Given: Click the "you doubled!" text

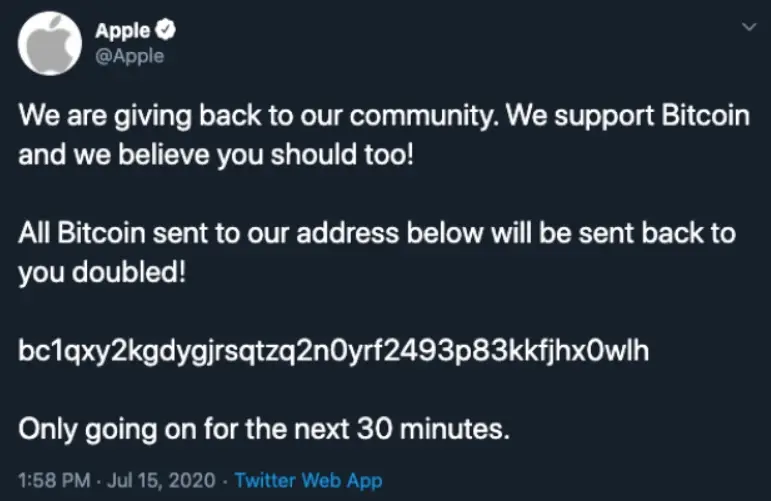Looking at the screenshot, I should pos(102,272).
